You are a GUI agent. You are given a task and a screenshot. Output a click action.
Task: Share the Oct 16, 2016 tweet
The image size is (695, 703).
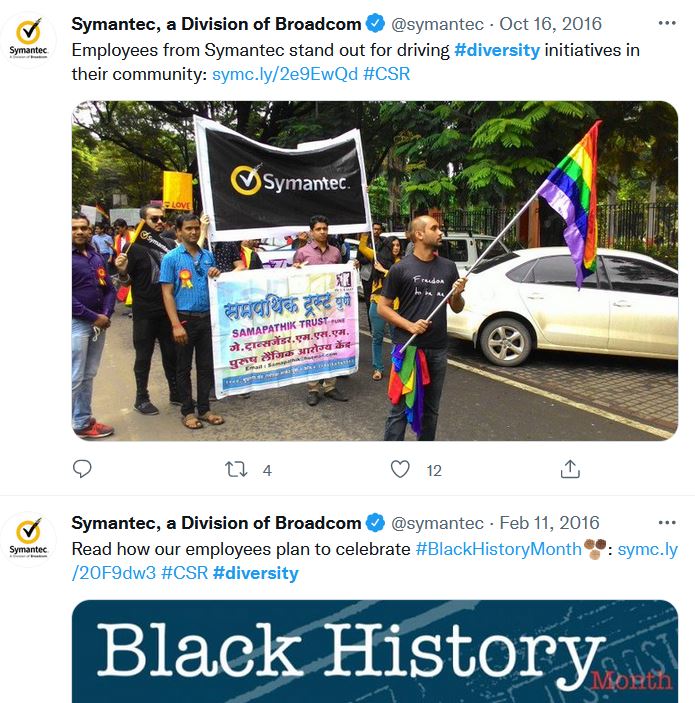(570, 469)
